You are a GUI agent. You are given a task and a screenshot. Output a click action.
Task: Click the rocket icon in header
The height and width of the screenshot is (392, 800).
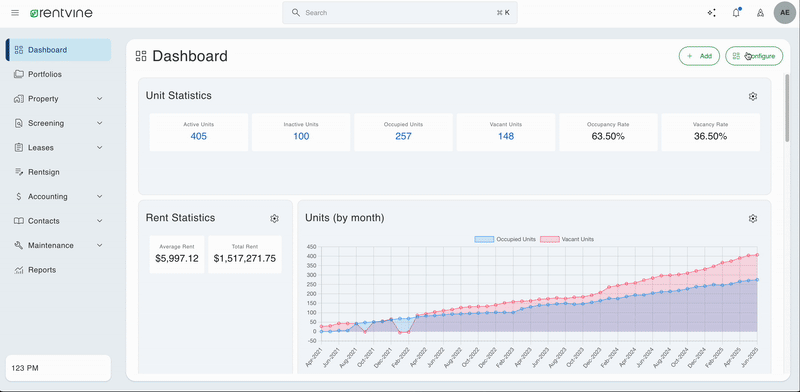(x=760, y=13)
